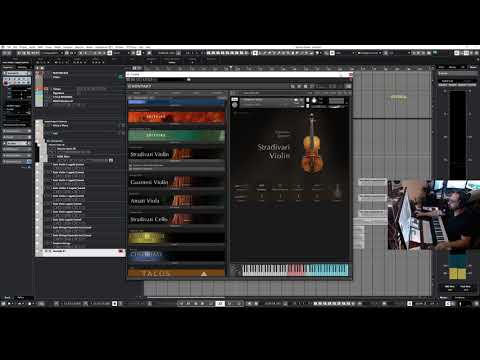This screenshot has height=360, width=480.
Task: Open the Guarneri Violin library tile
Action: [x=176, y=182]
